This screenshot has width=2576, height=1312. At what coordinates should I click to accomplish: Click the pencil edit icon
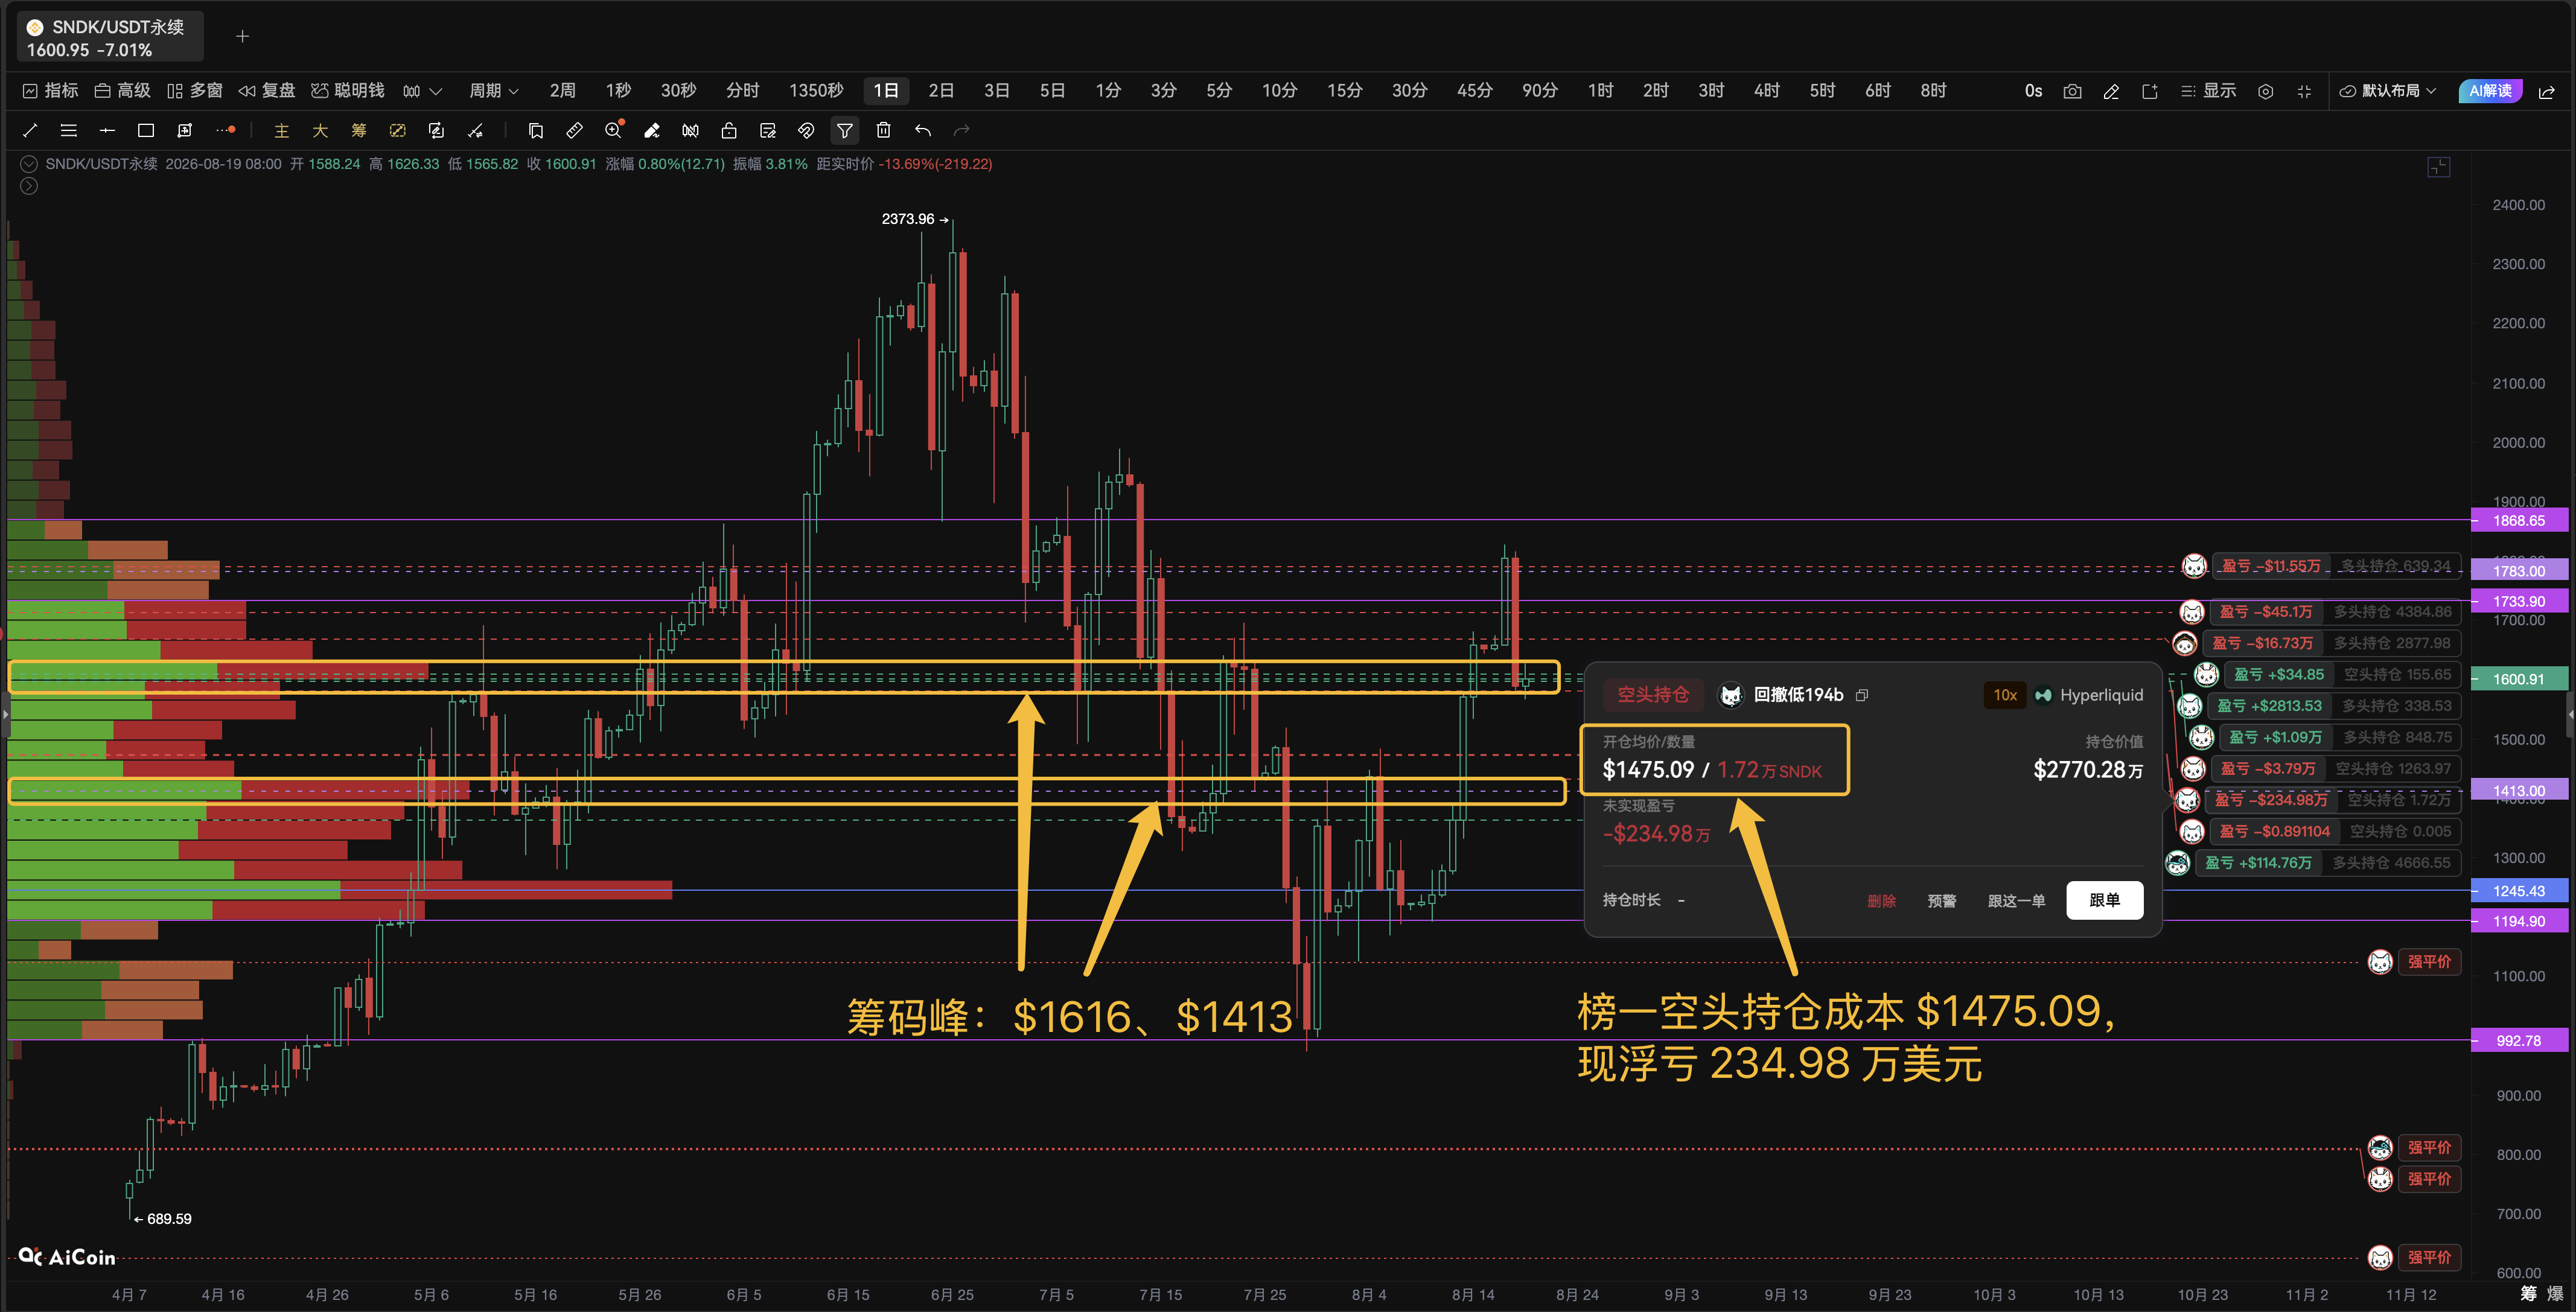tap(2111, 91)
